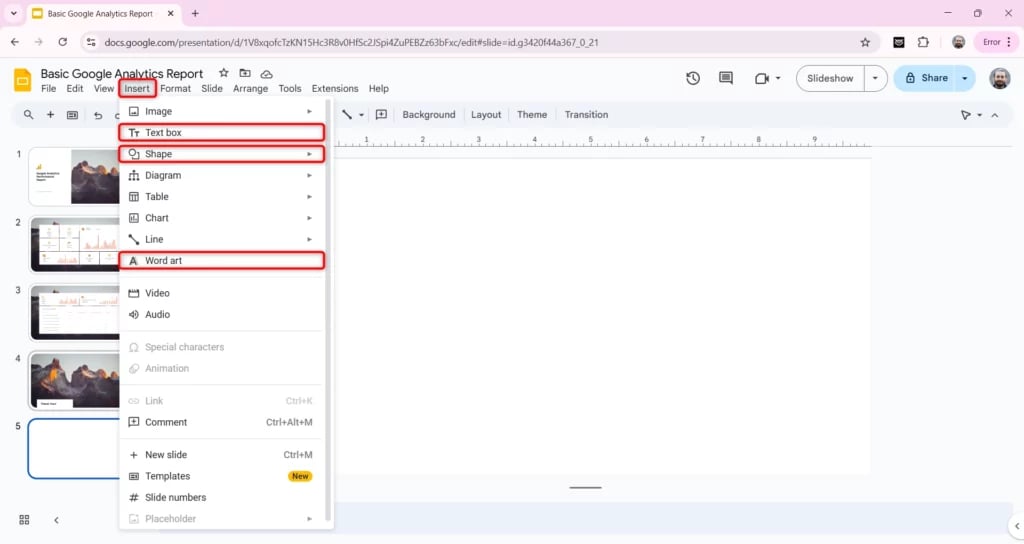Expand the Image submenu
Image resolution: width=1024 pixels, height=544 pixels.
(222, 111)
